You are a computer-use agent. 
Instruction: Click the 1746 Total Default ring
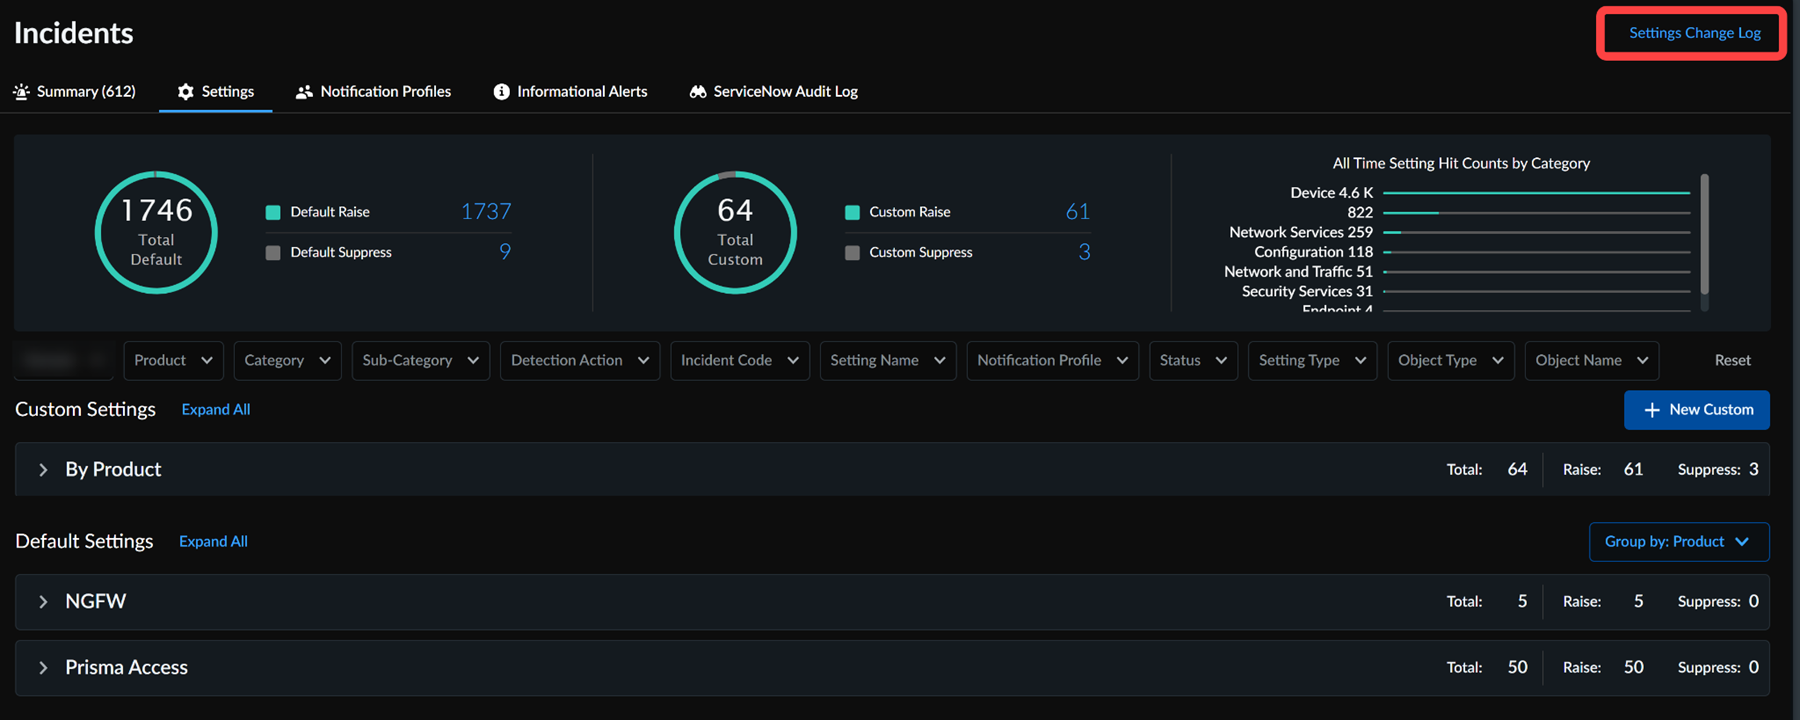click(156, 232)
